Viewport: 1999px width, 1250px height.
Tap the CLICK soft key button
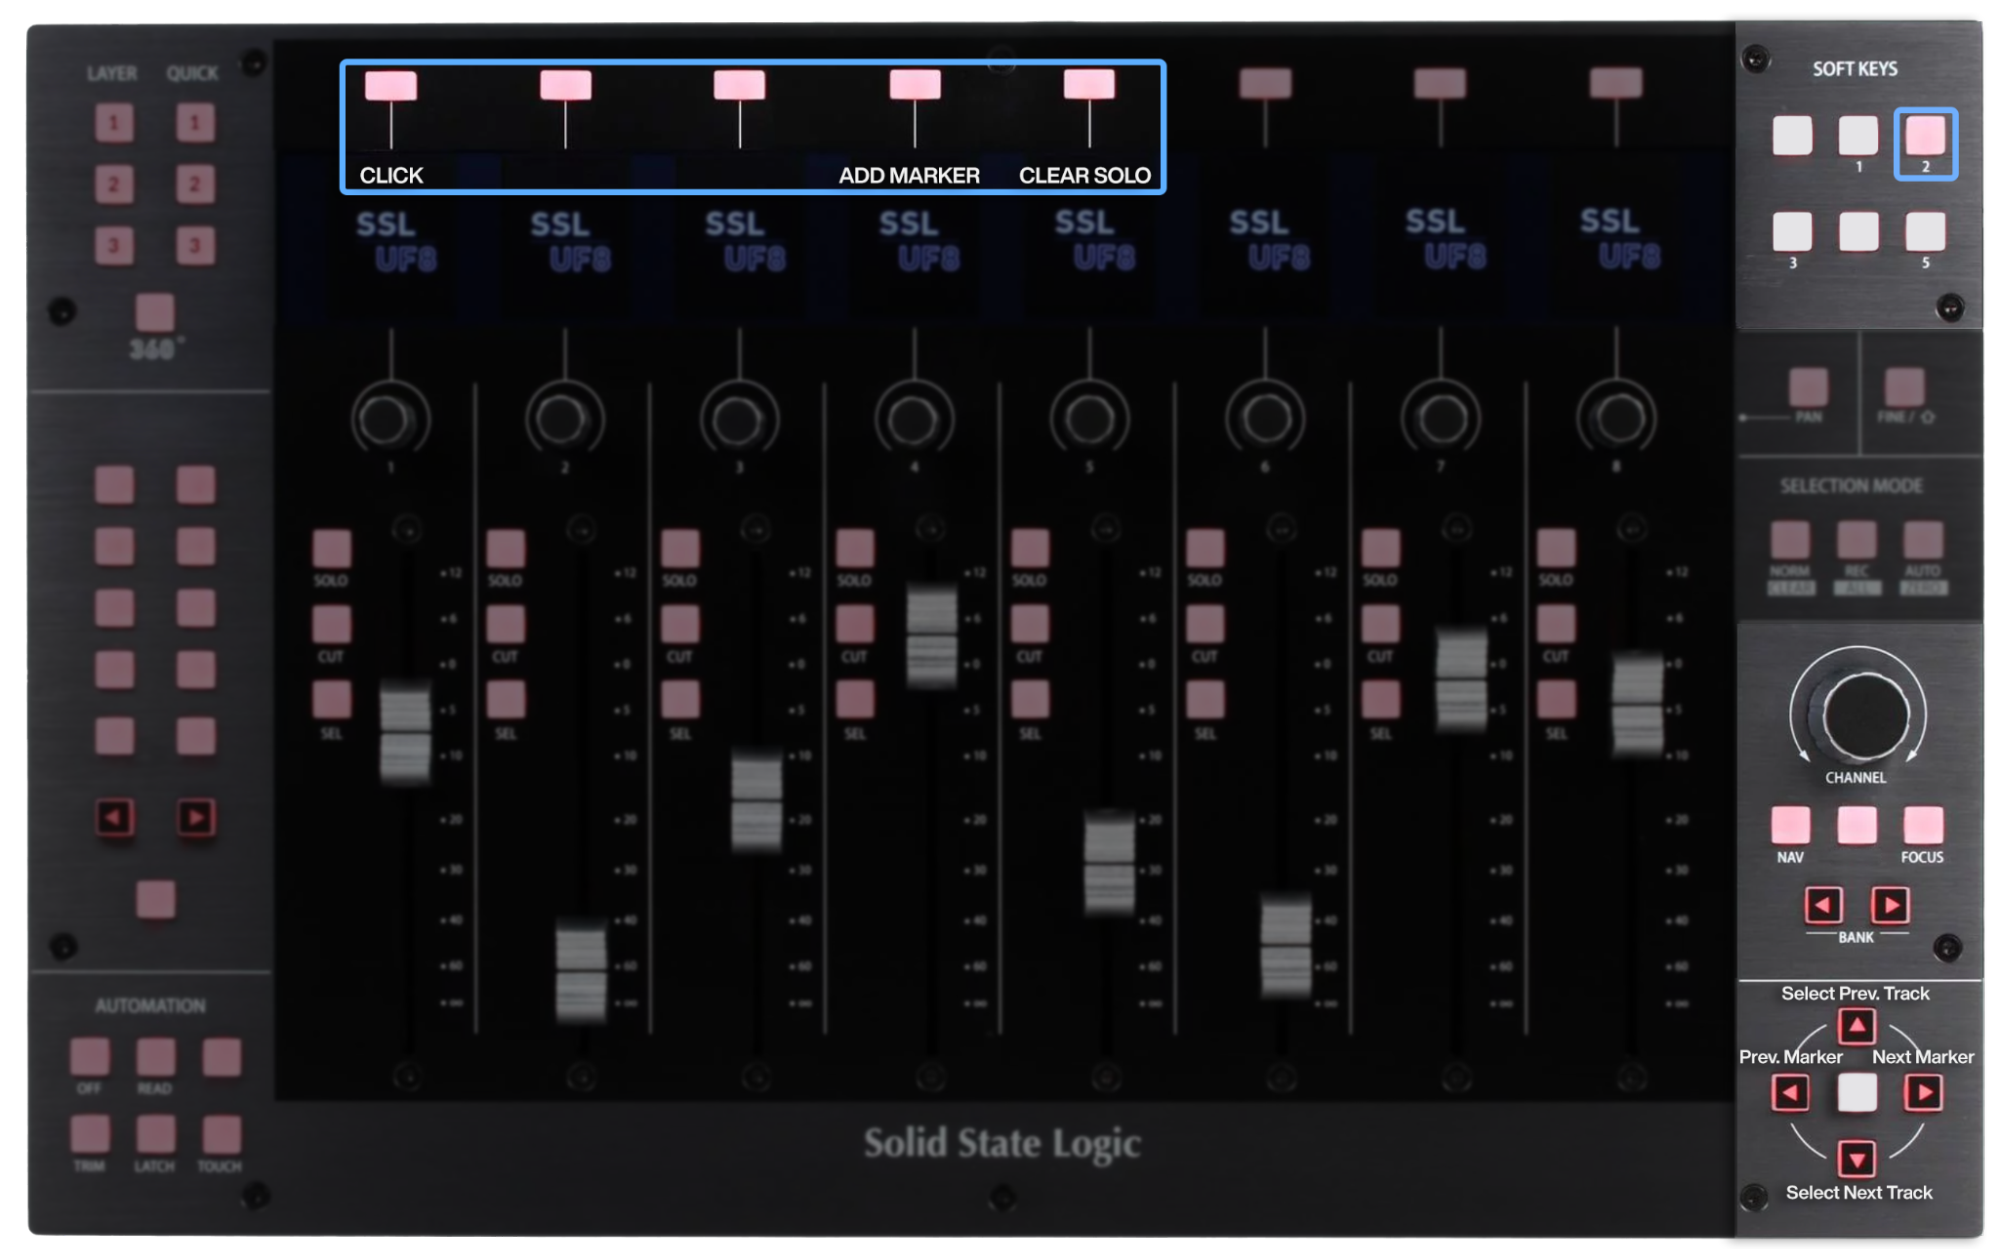(390, 85)
